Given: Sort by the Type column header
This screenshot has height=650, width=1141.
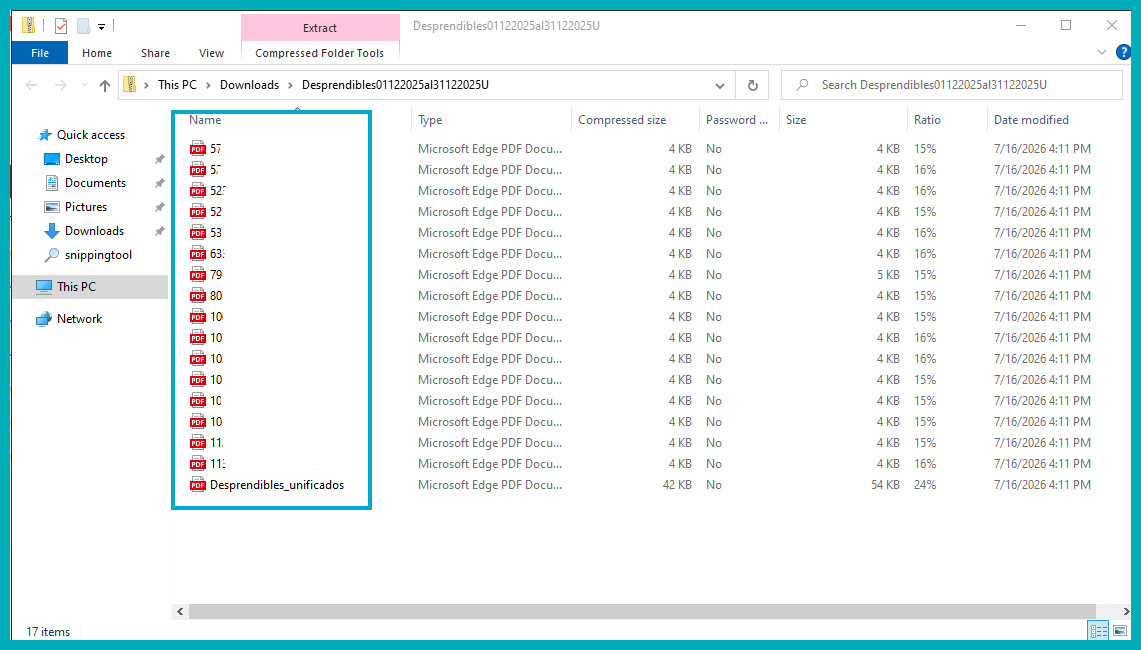Looking at the screenshot, I should pyautogui.click(x=430, y=120).
